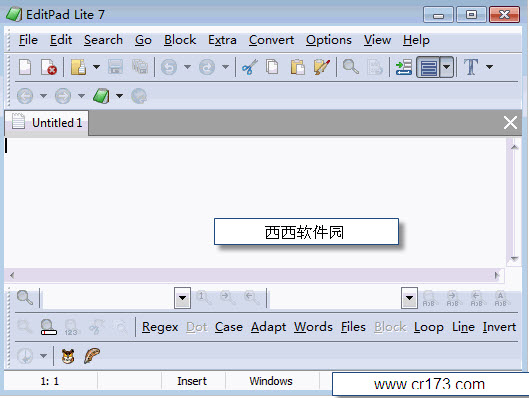Open the Edit menu
The height and width of the screenshot is (398, 529).
point(61,40)
